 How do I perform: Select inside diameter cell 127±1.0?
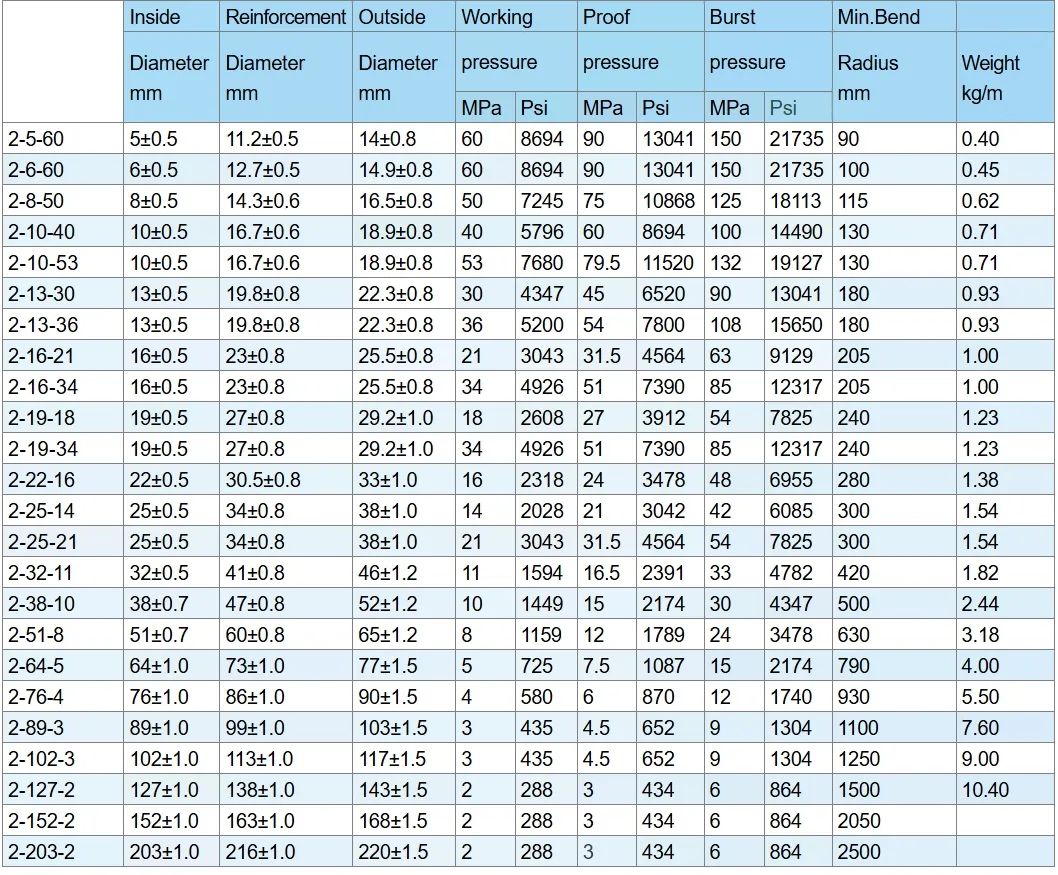click(164, 790)
